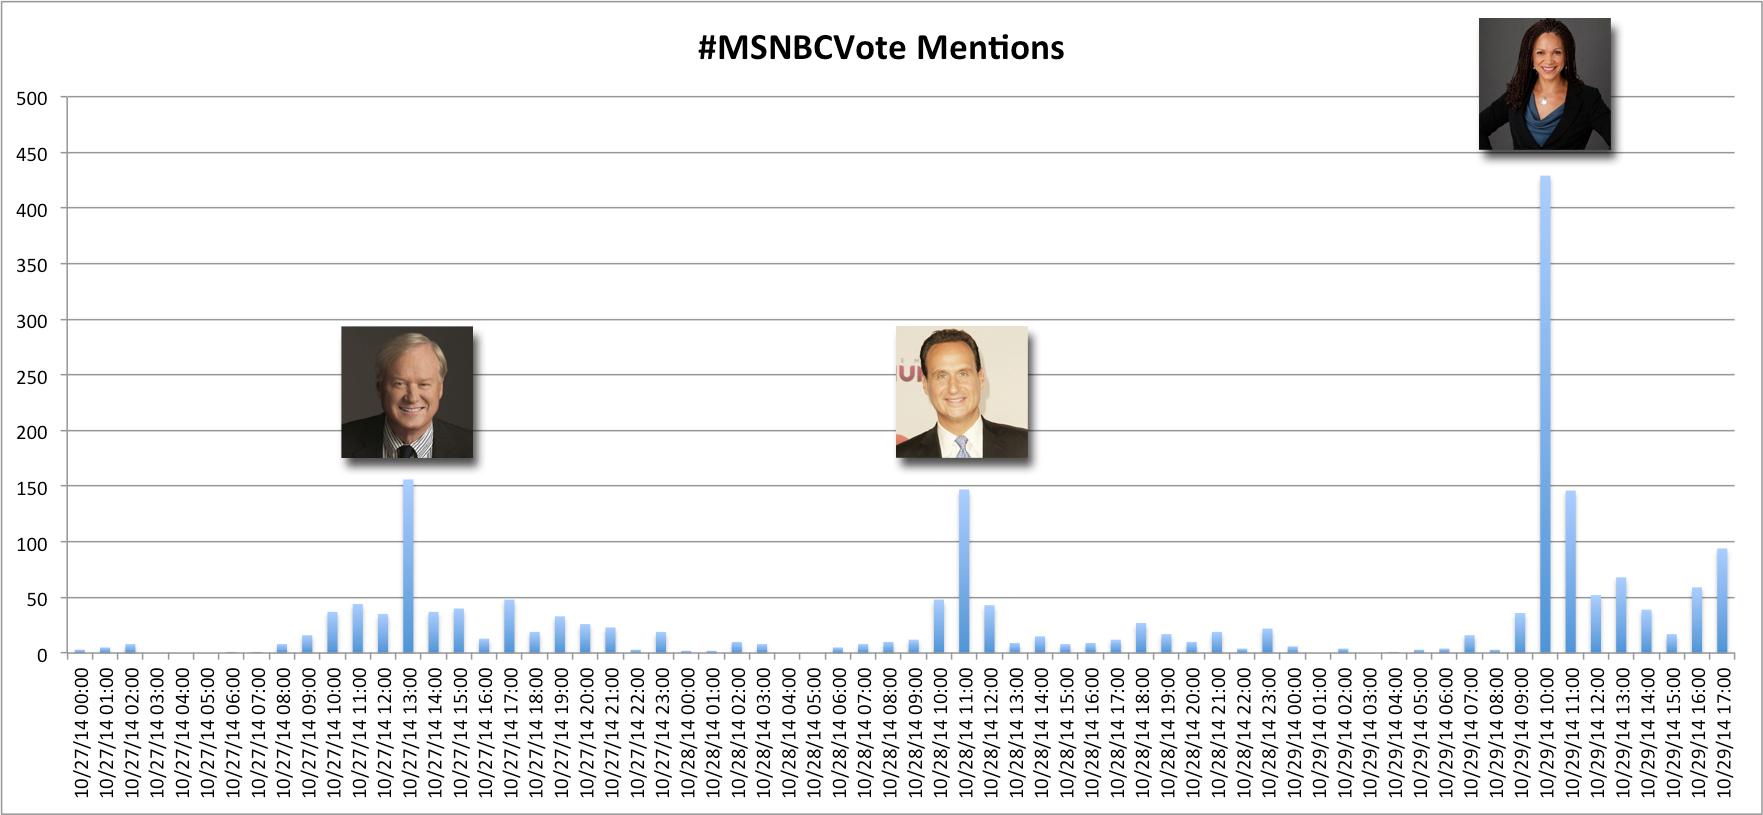The width and height of the screenshot is (1763, 815).
Task: Click the 250 label on the vertical axis
Action: coord(32,377)
